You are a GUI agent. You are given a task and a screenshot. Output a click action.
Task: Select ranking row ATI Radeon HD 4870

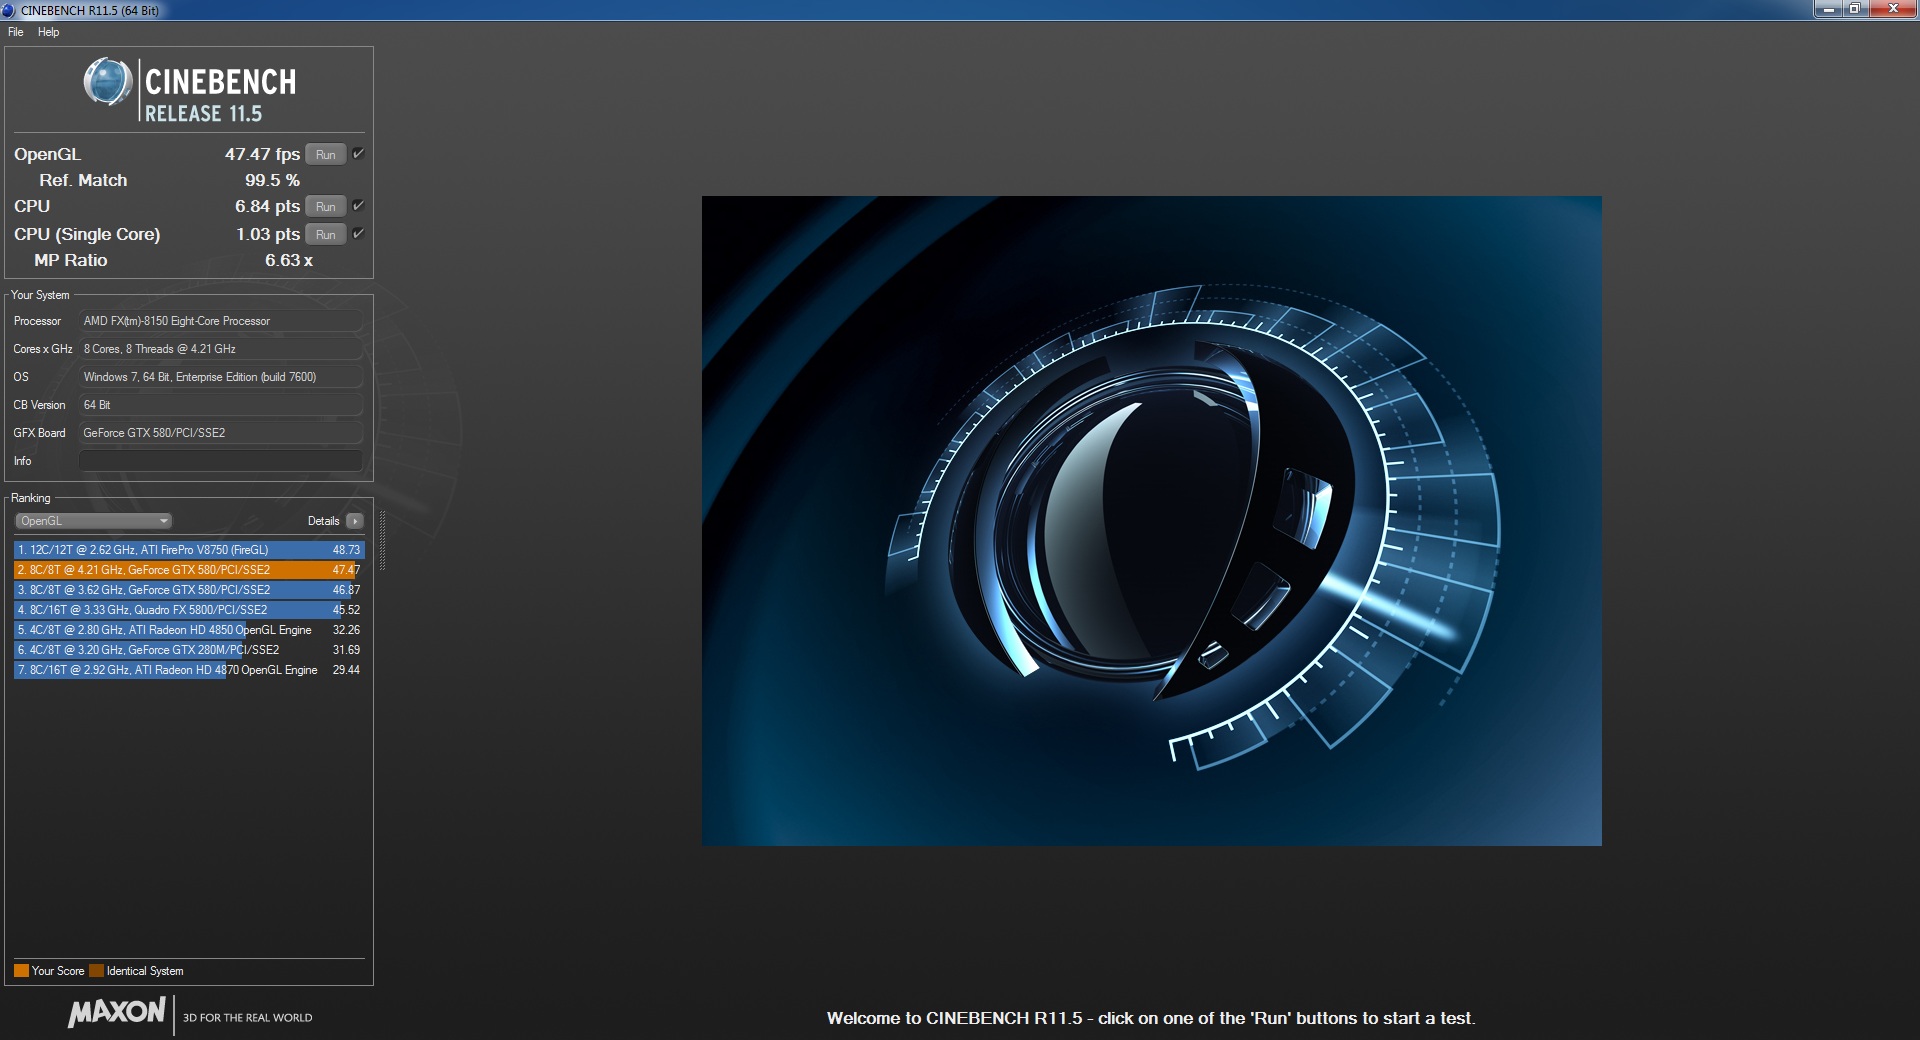tap(189, 670)
